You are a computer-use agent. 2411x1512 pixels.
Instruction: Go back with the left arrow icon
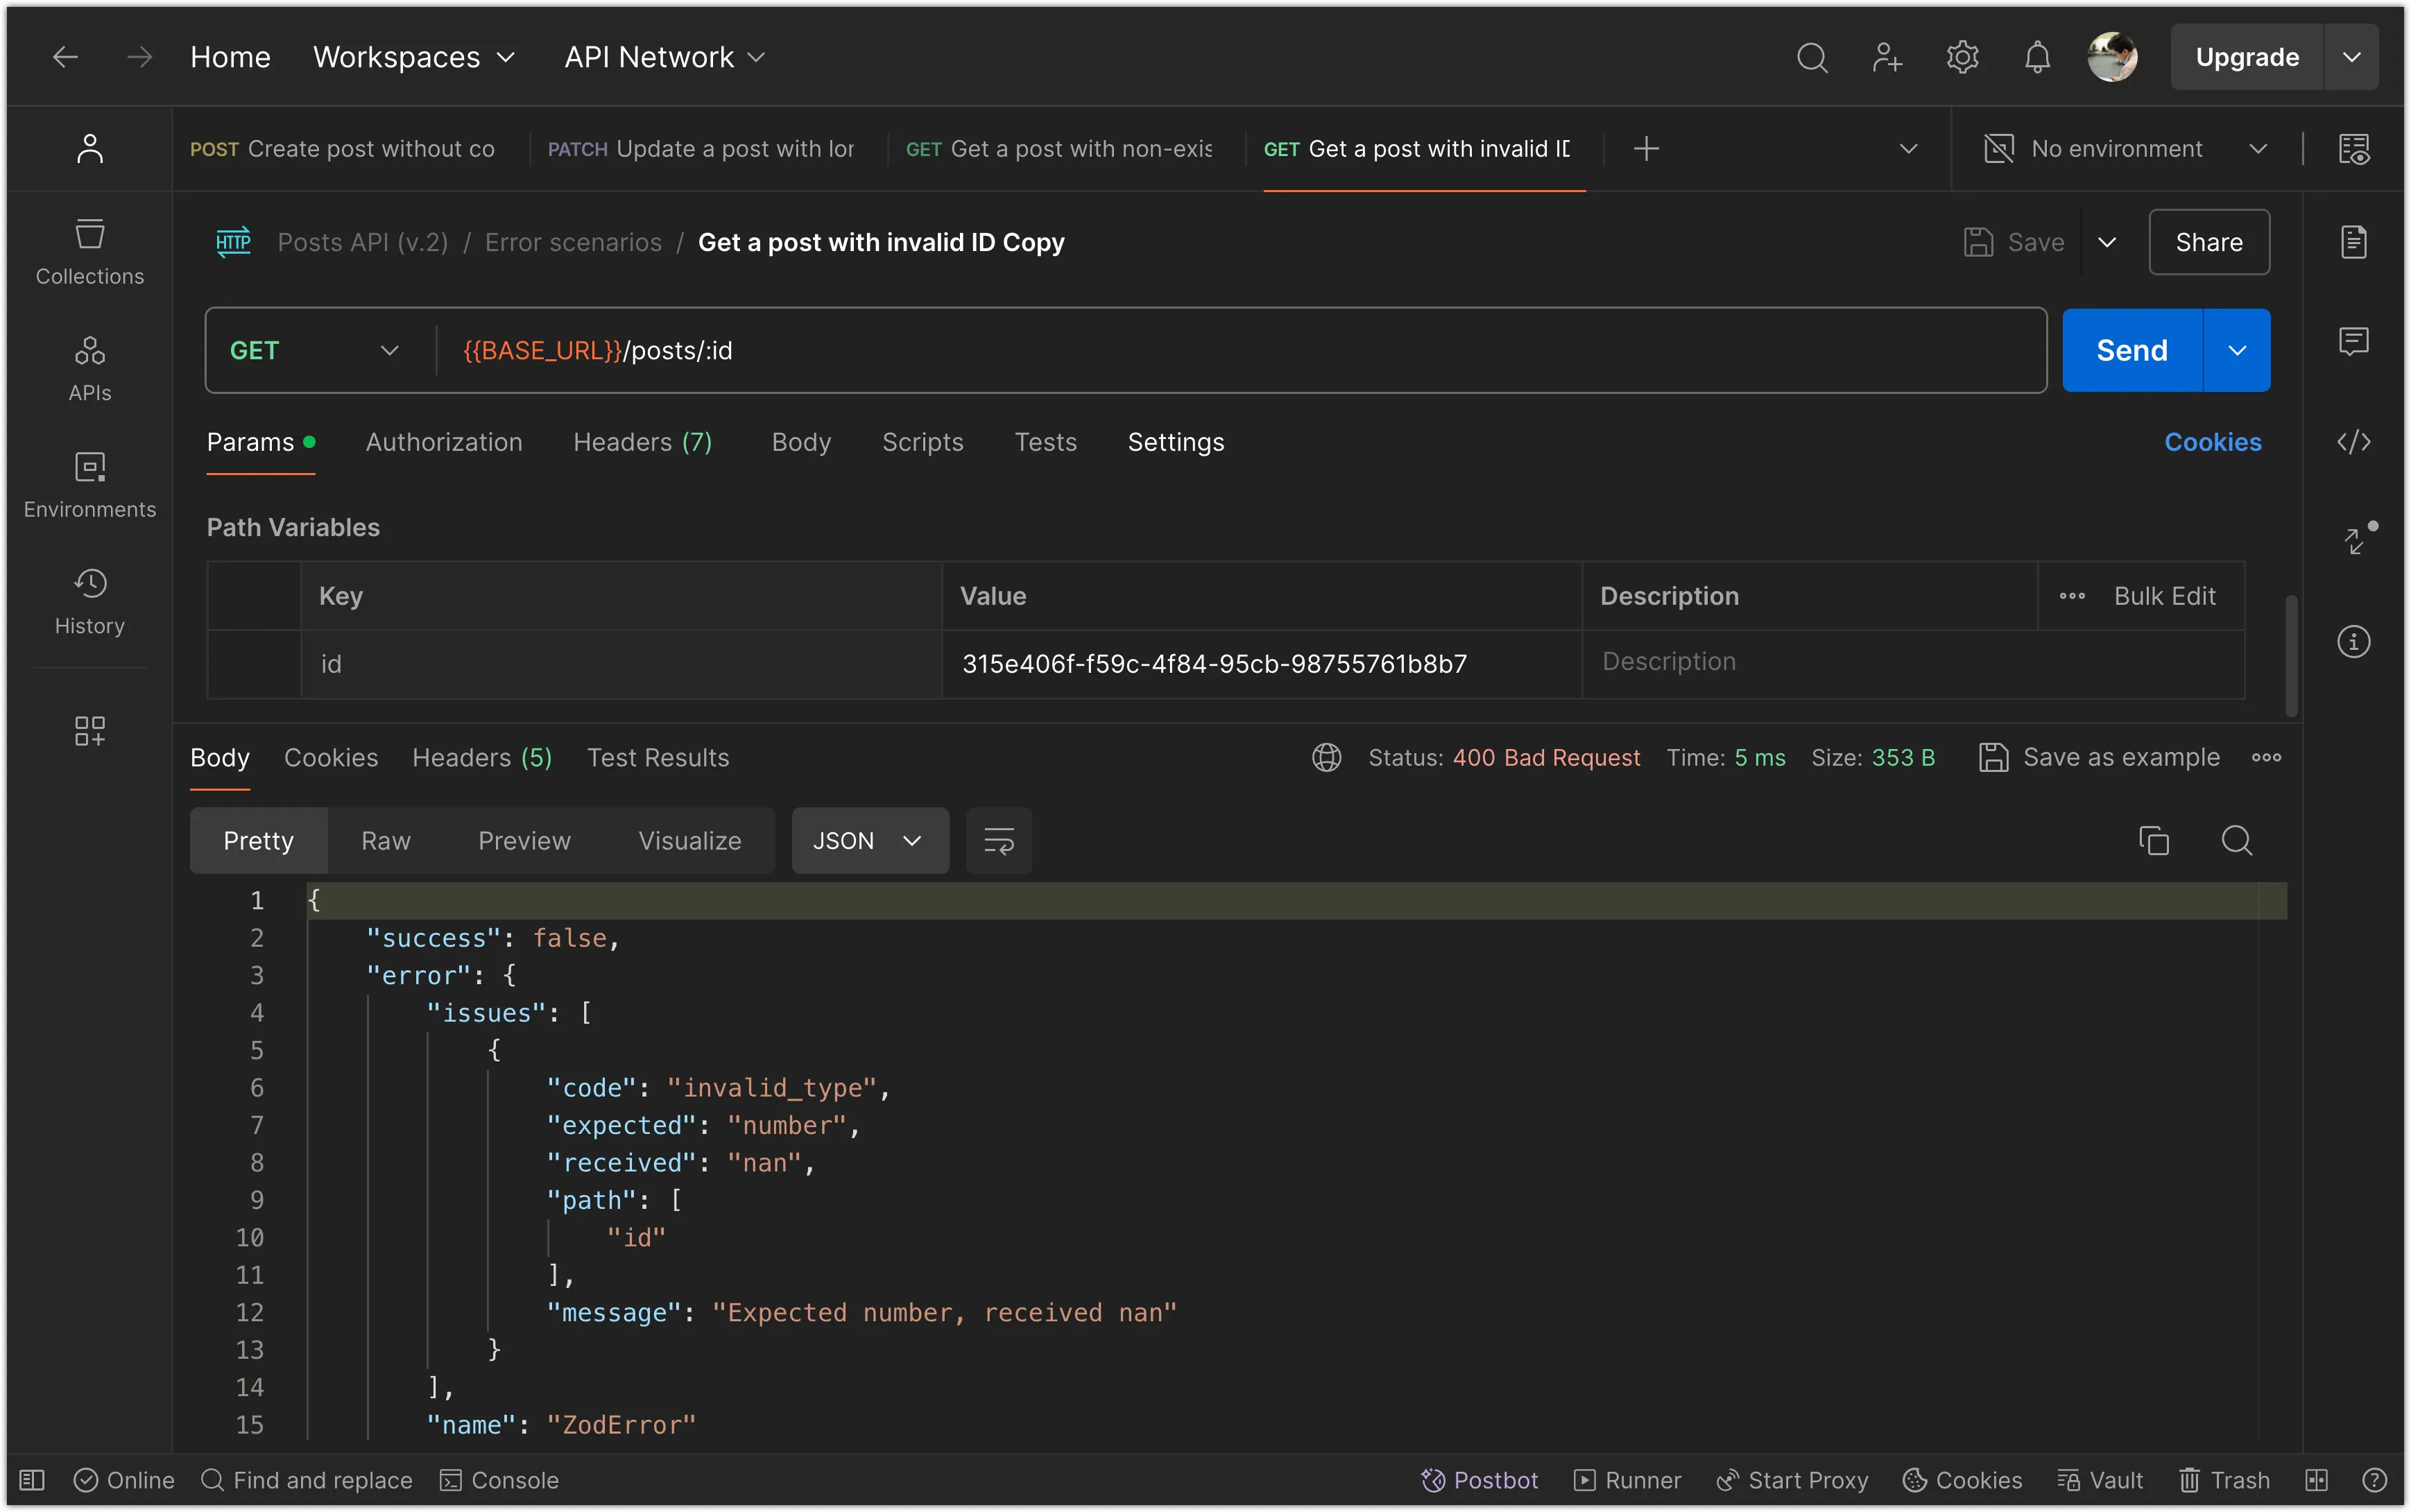click(x=65, y=57)
